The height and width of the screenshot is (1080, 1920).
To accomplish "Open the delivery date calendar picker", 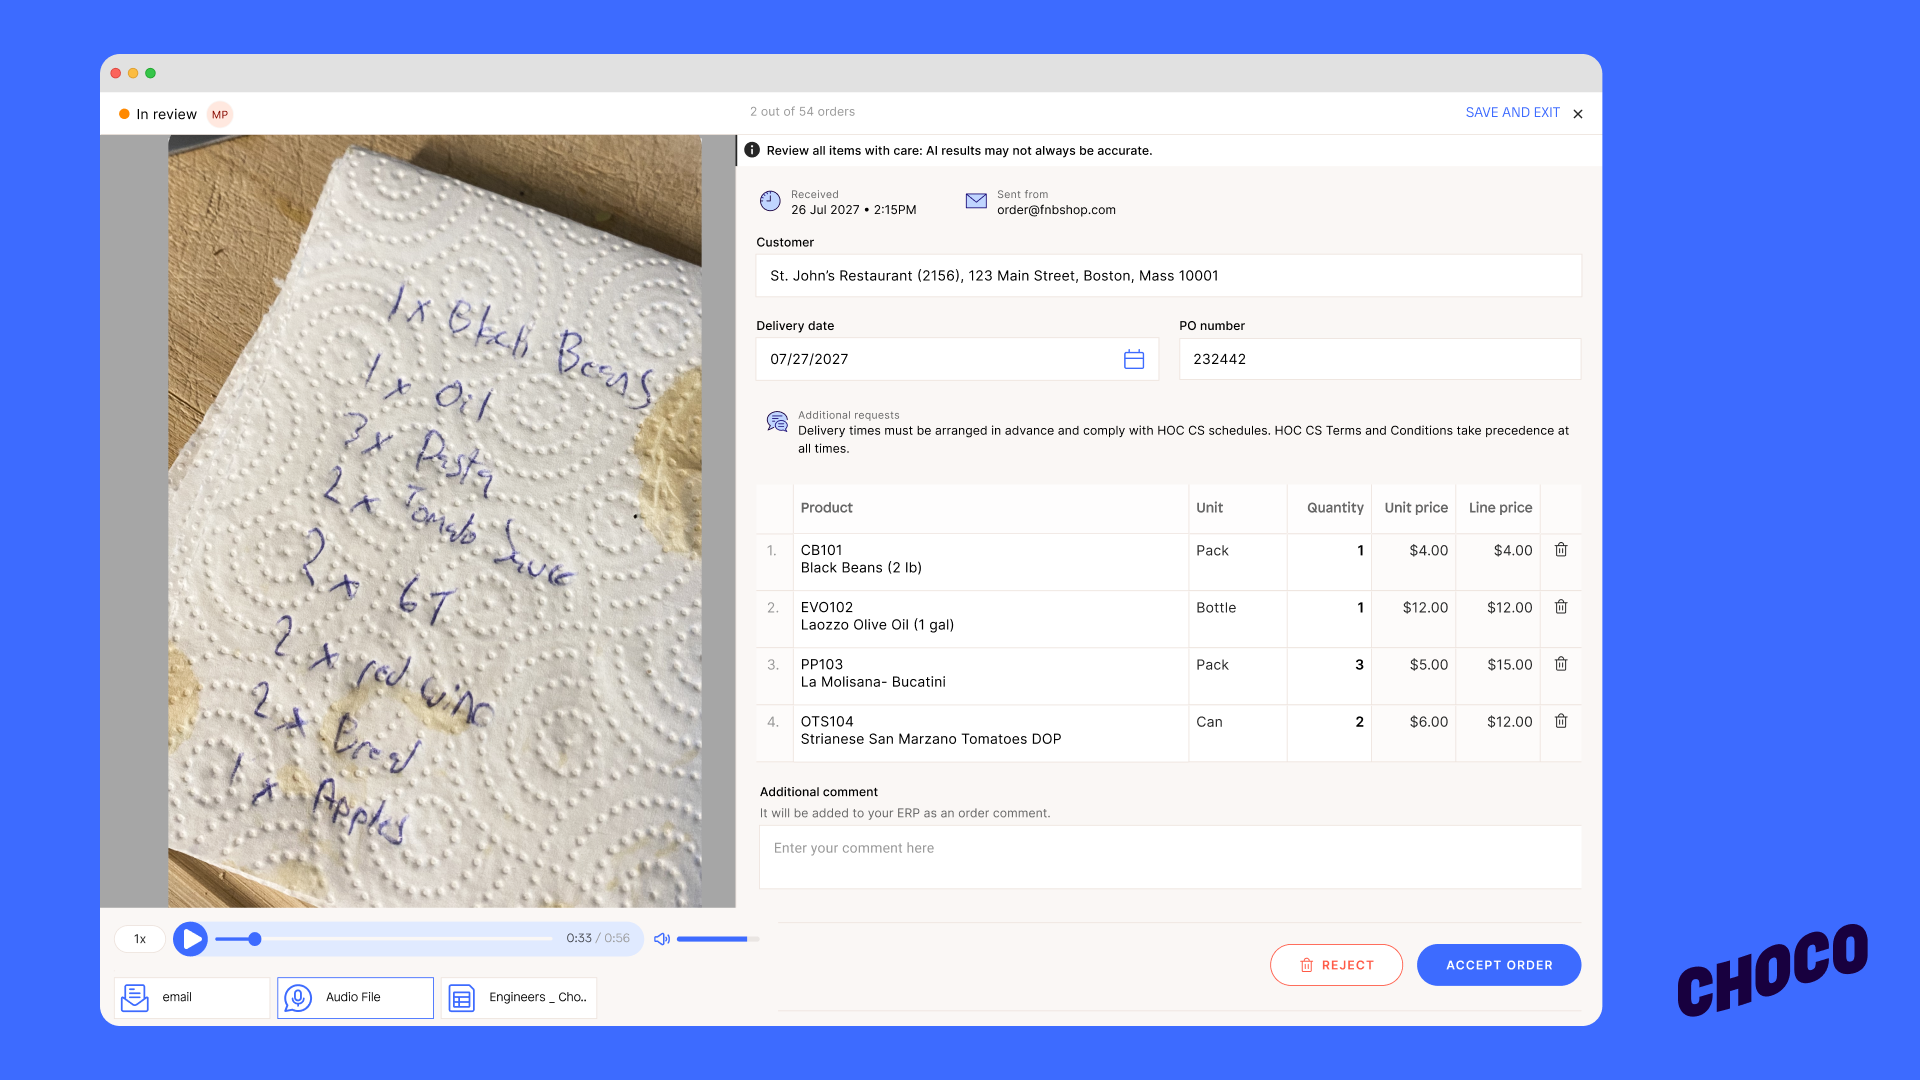I will click(1133, 359).
